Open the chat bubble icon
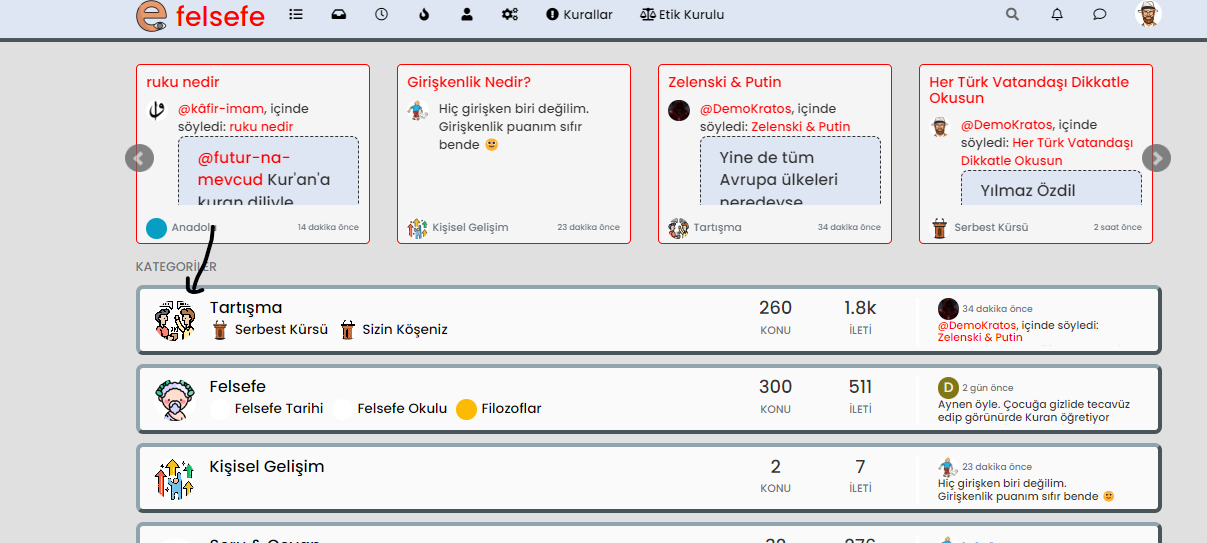This screenshot has width=1207, height=543. point(1099,15)
